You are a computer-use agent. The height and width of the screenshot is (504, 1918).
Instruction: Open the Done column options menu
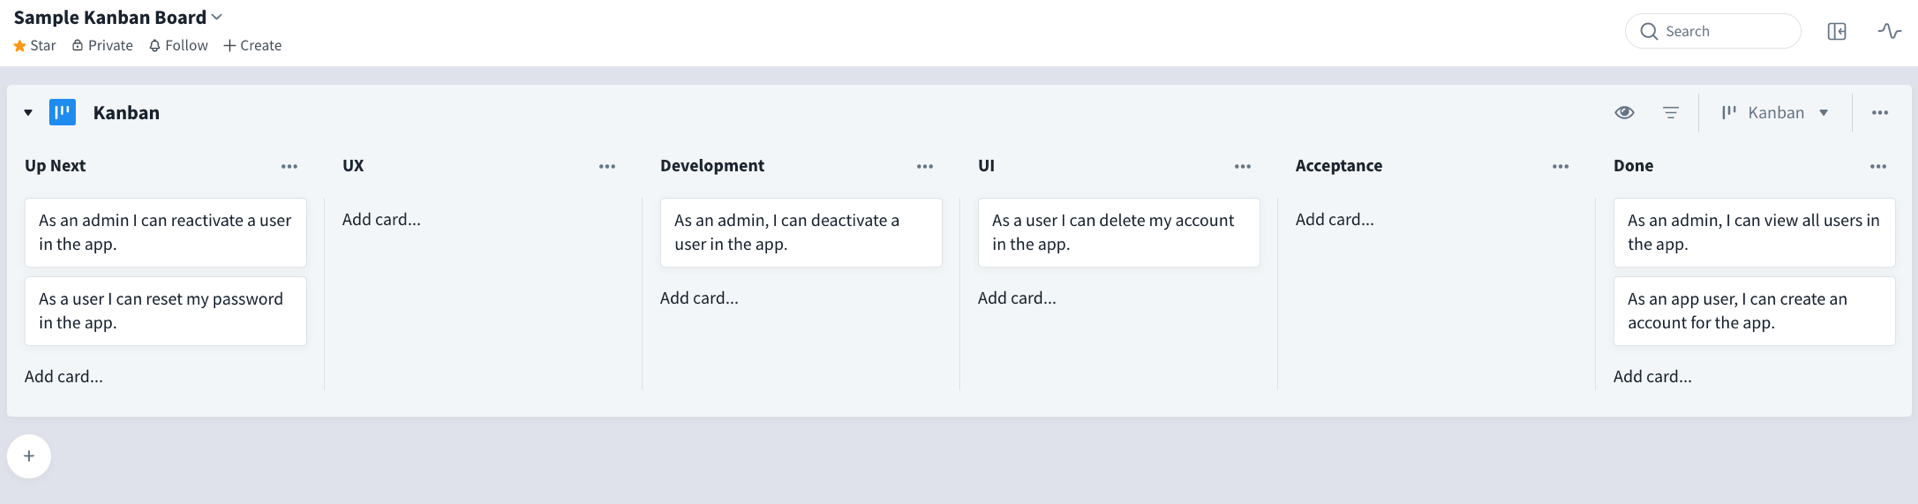coord(1878,166)
